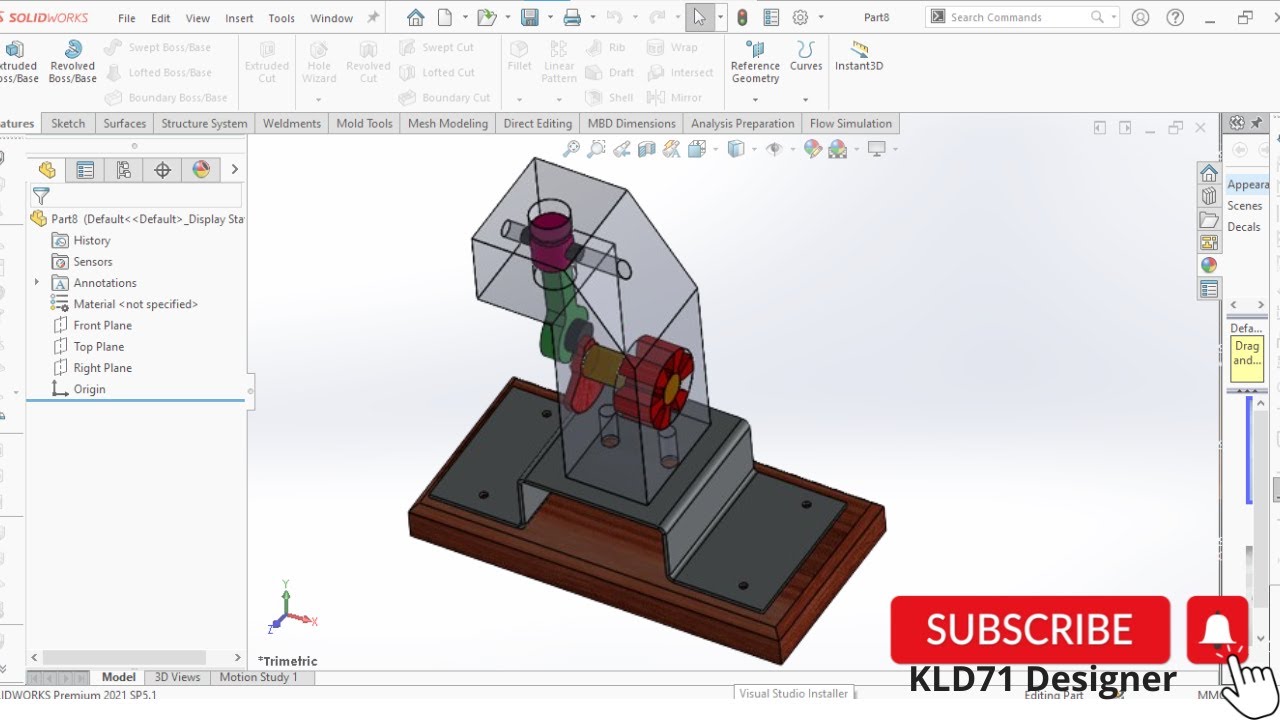1280x720 pixels.
Task: Open the Options gear icon
Action: 800,17
